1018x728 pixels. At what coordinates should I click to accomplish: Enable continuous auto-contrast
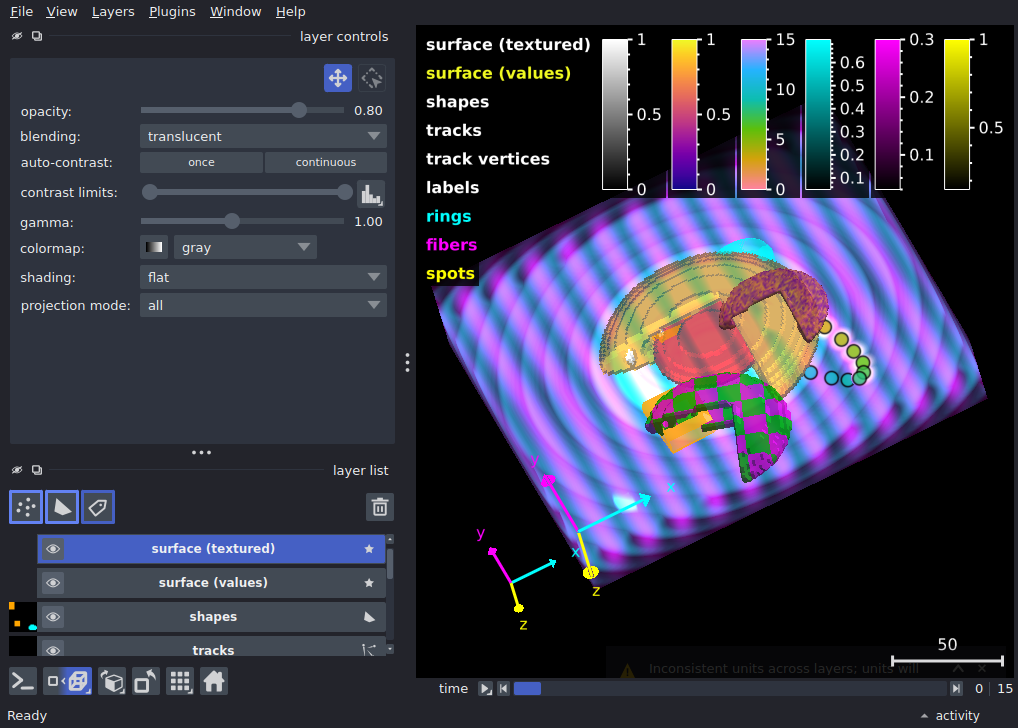[326, 162]
